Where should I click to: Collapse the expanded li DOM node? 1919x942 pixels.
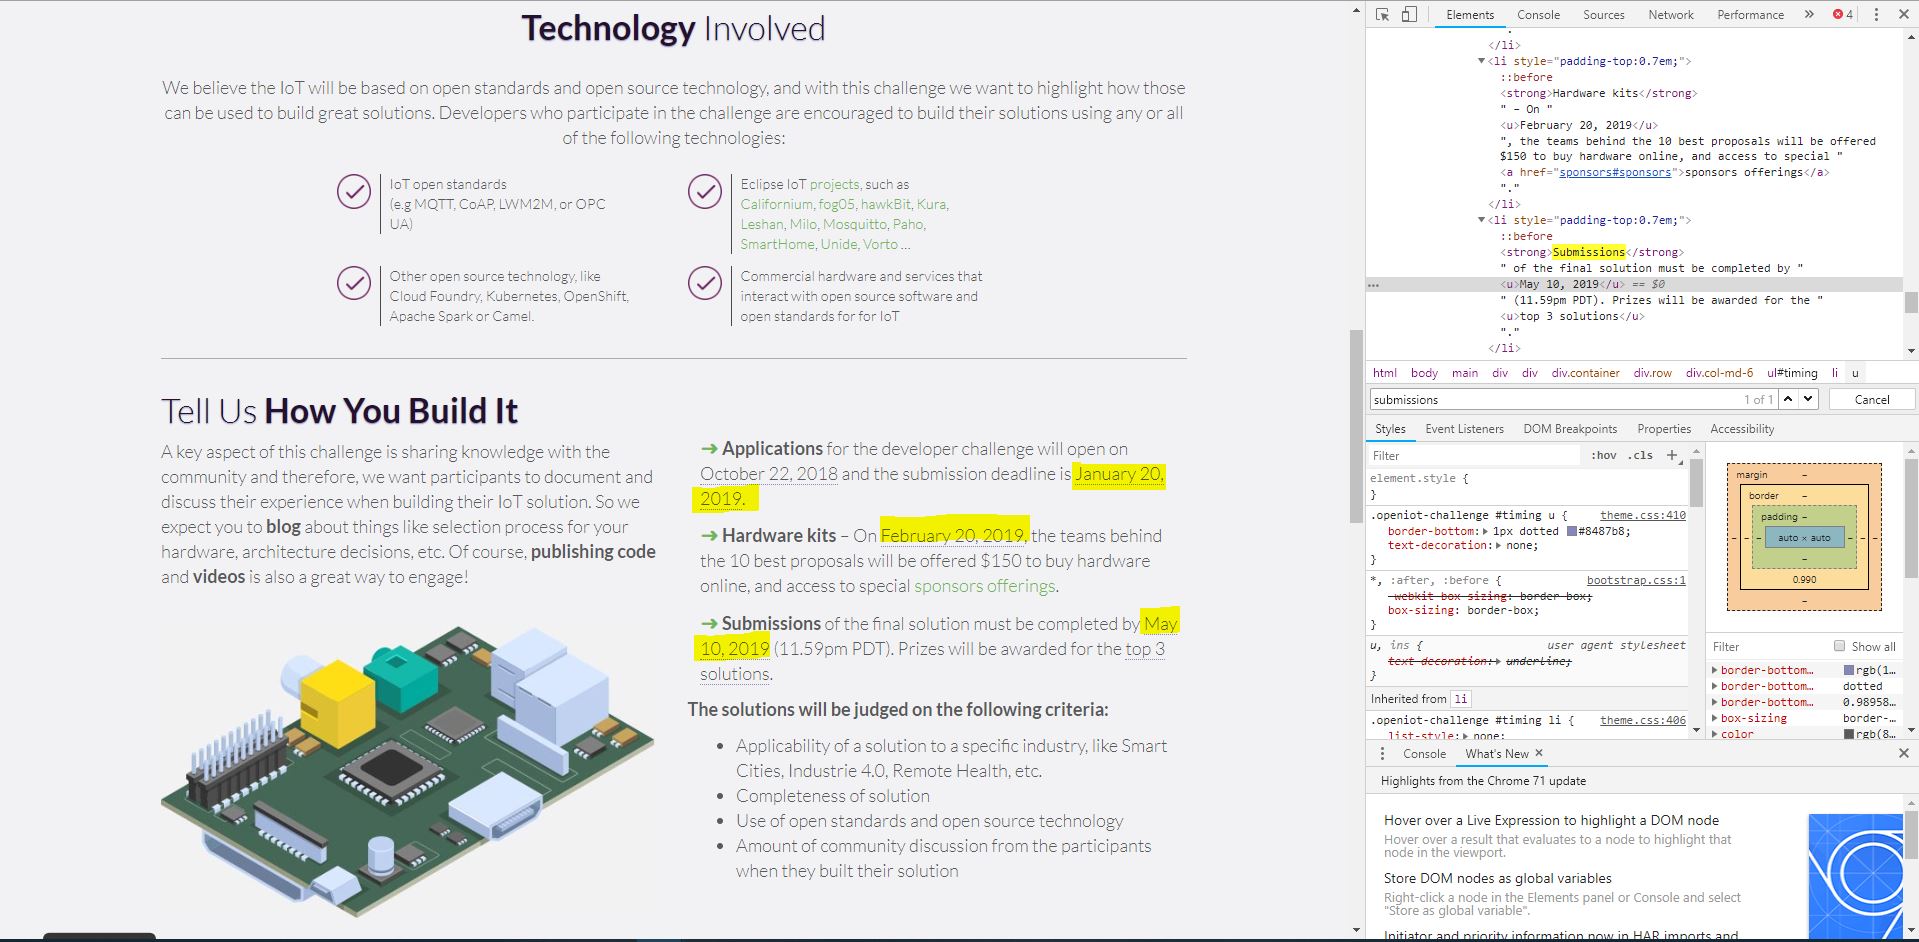tap(1481, 219)
